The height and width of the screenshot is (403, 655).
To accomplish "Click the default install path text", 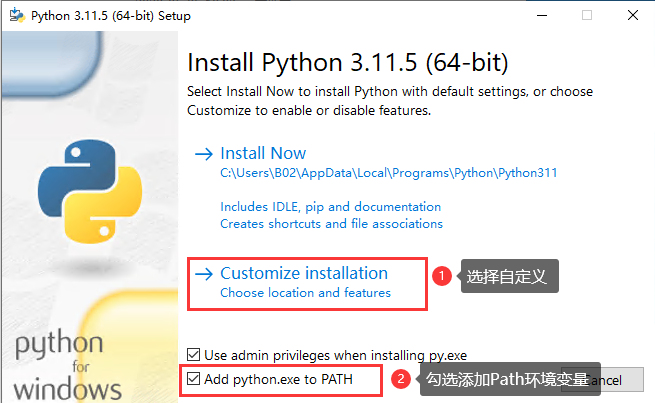I will tap(388, 173).
